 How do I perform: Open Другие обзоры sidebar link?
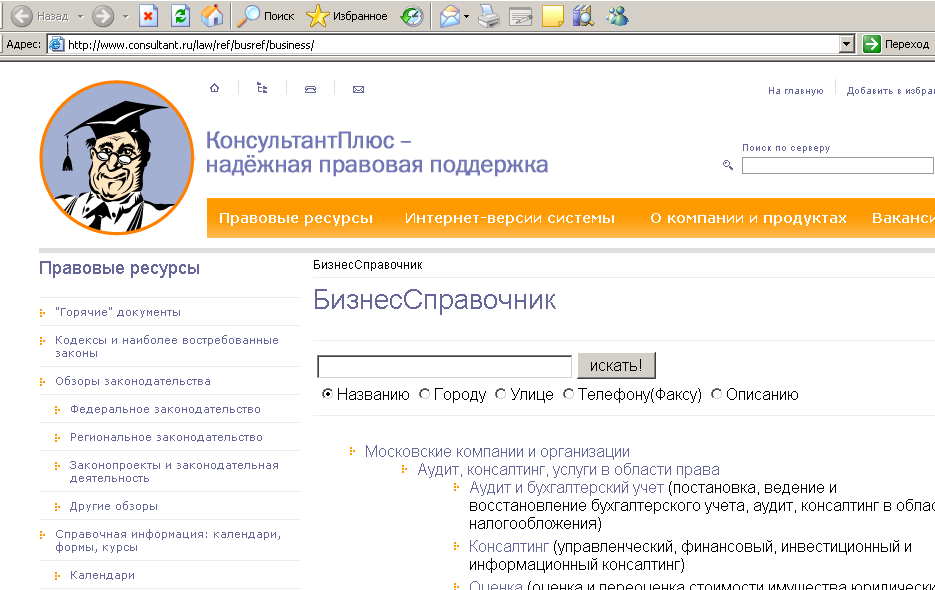pyautogui.click(x=114, y=506)
